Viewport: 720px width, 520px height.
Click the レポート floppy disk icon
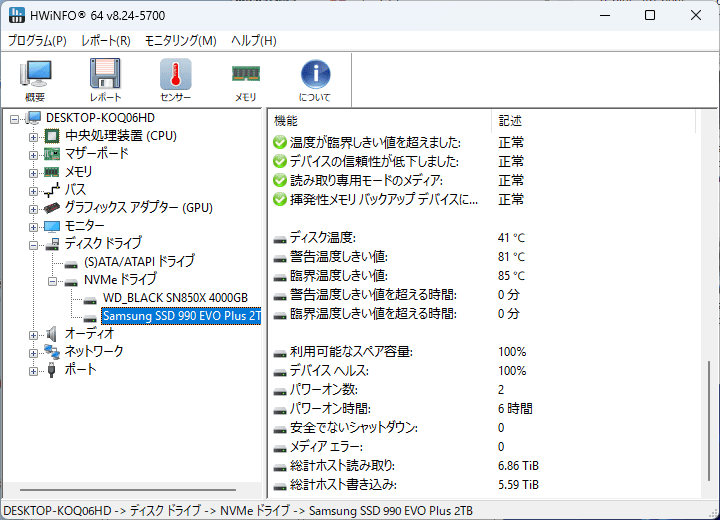105,79
